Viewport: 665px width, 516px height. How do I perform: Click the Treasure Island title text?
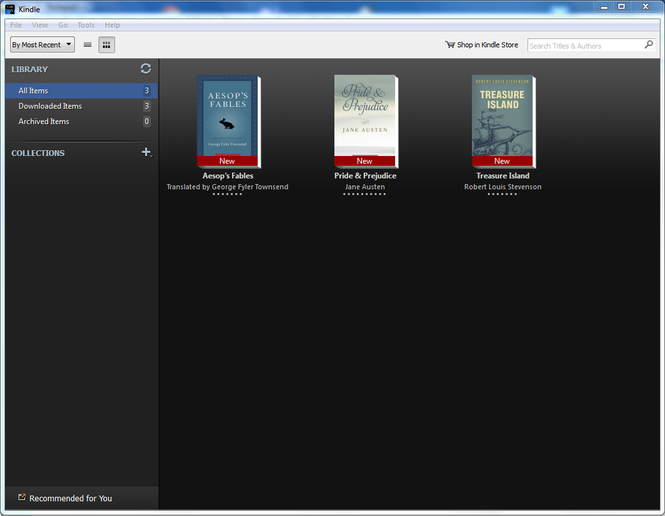click(x=503, y=176)
